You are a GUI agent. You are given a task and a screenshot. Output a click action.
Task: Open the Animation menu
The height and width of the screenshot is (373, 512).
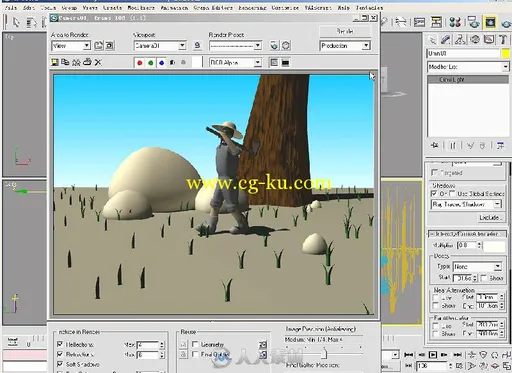click(174, 7)
